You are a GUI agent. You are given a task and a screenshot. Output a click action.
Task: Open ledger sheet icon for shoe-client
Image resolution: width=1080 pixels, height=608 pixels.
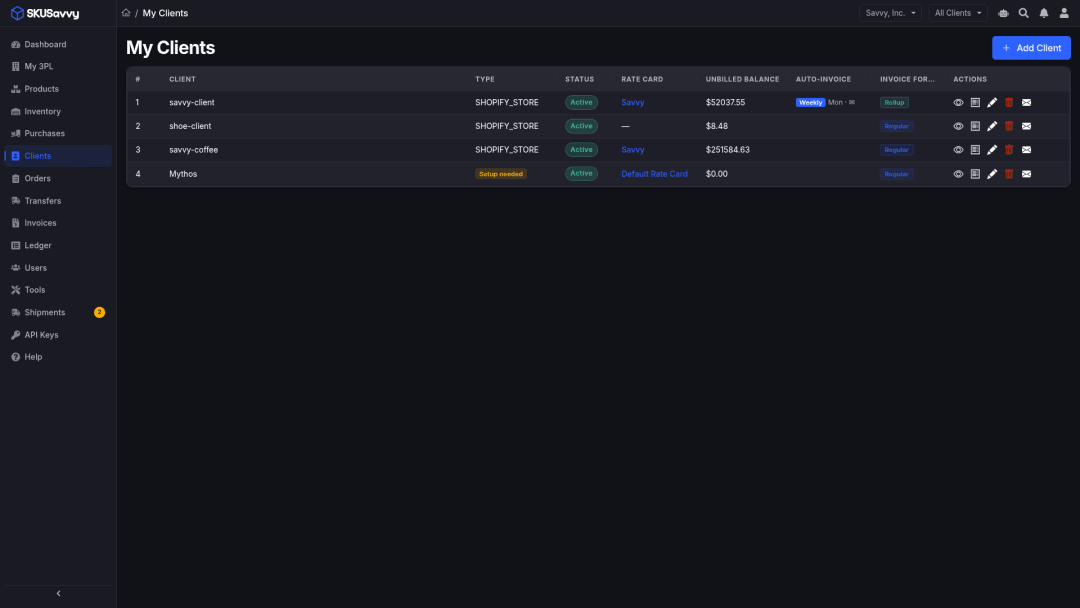(975, 126)
